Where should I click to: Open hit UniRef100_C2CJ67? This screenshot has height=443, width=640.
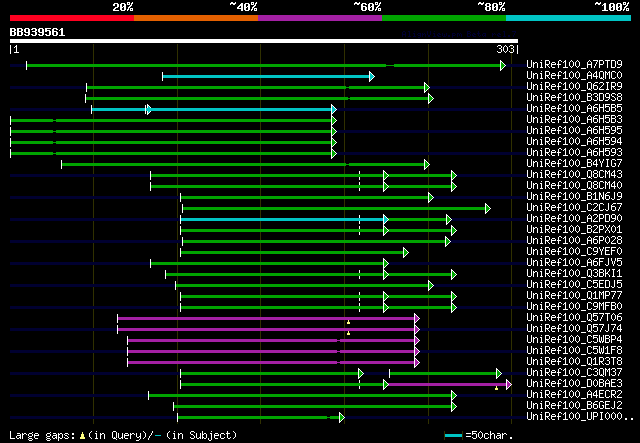[574, 207]
